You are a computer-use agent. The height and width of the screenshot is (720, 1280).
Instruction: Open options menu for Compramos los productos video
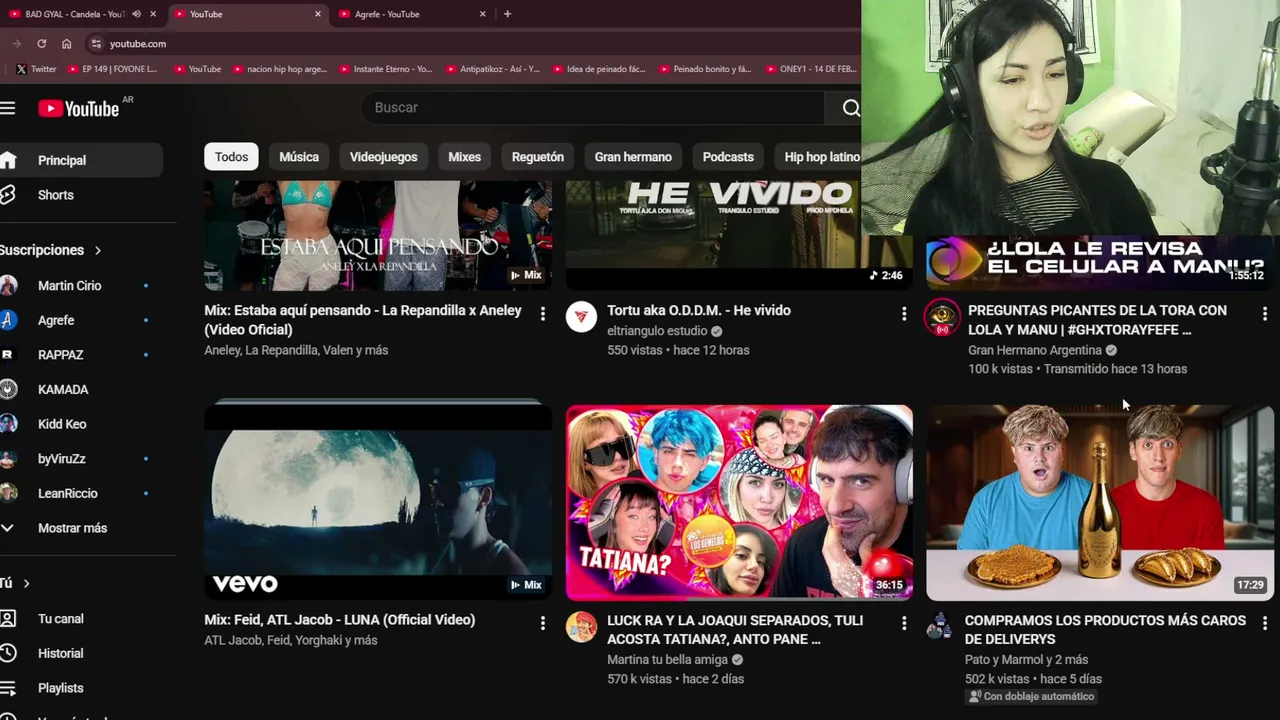tap(1265, 623)
